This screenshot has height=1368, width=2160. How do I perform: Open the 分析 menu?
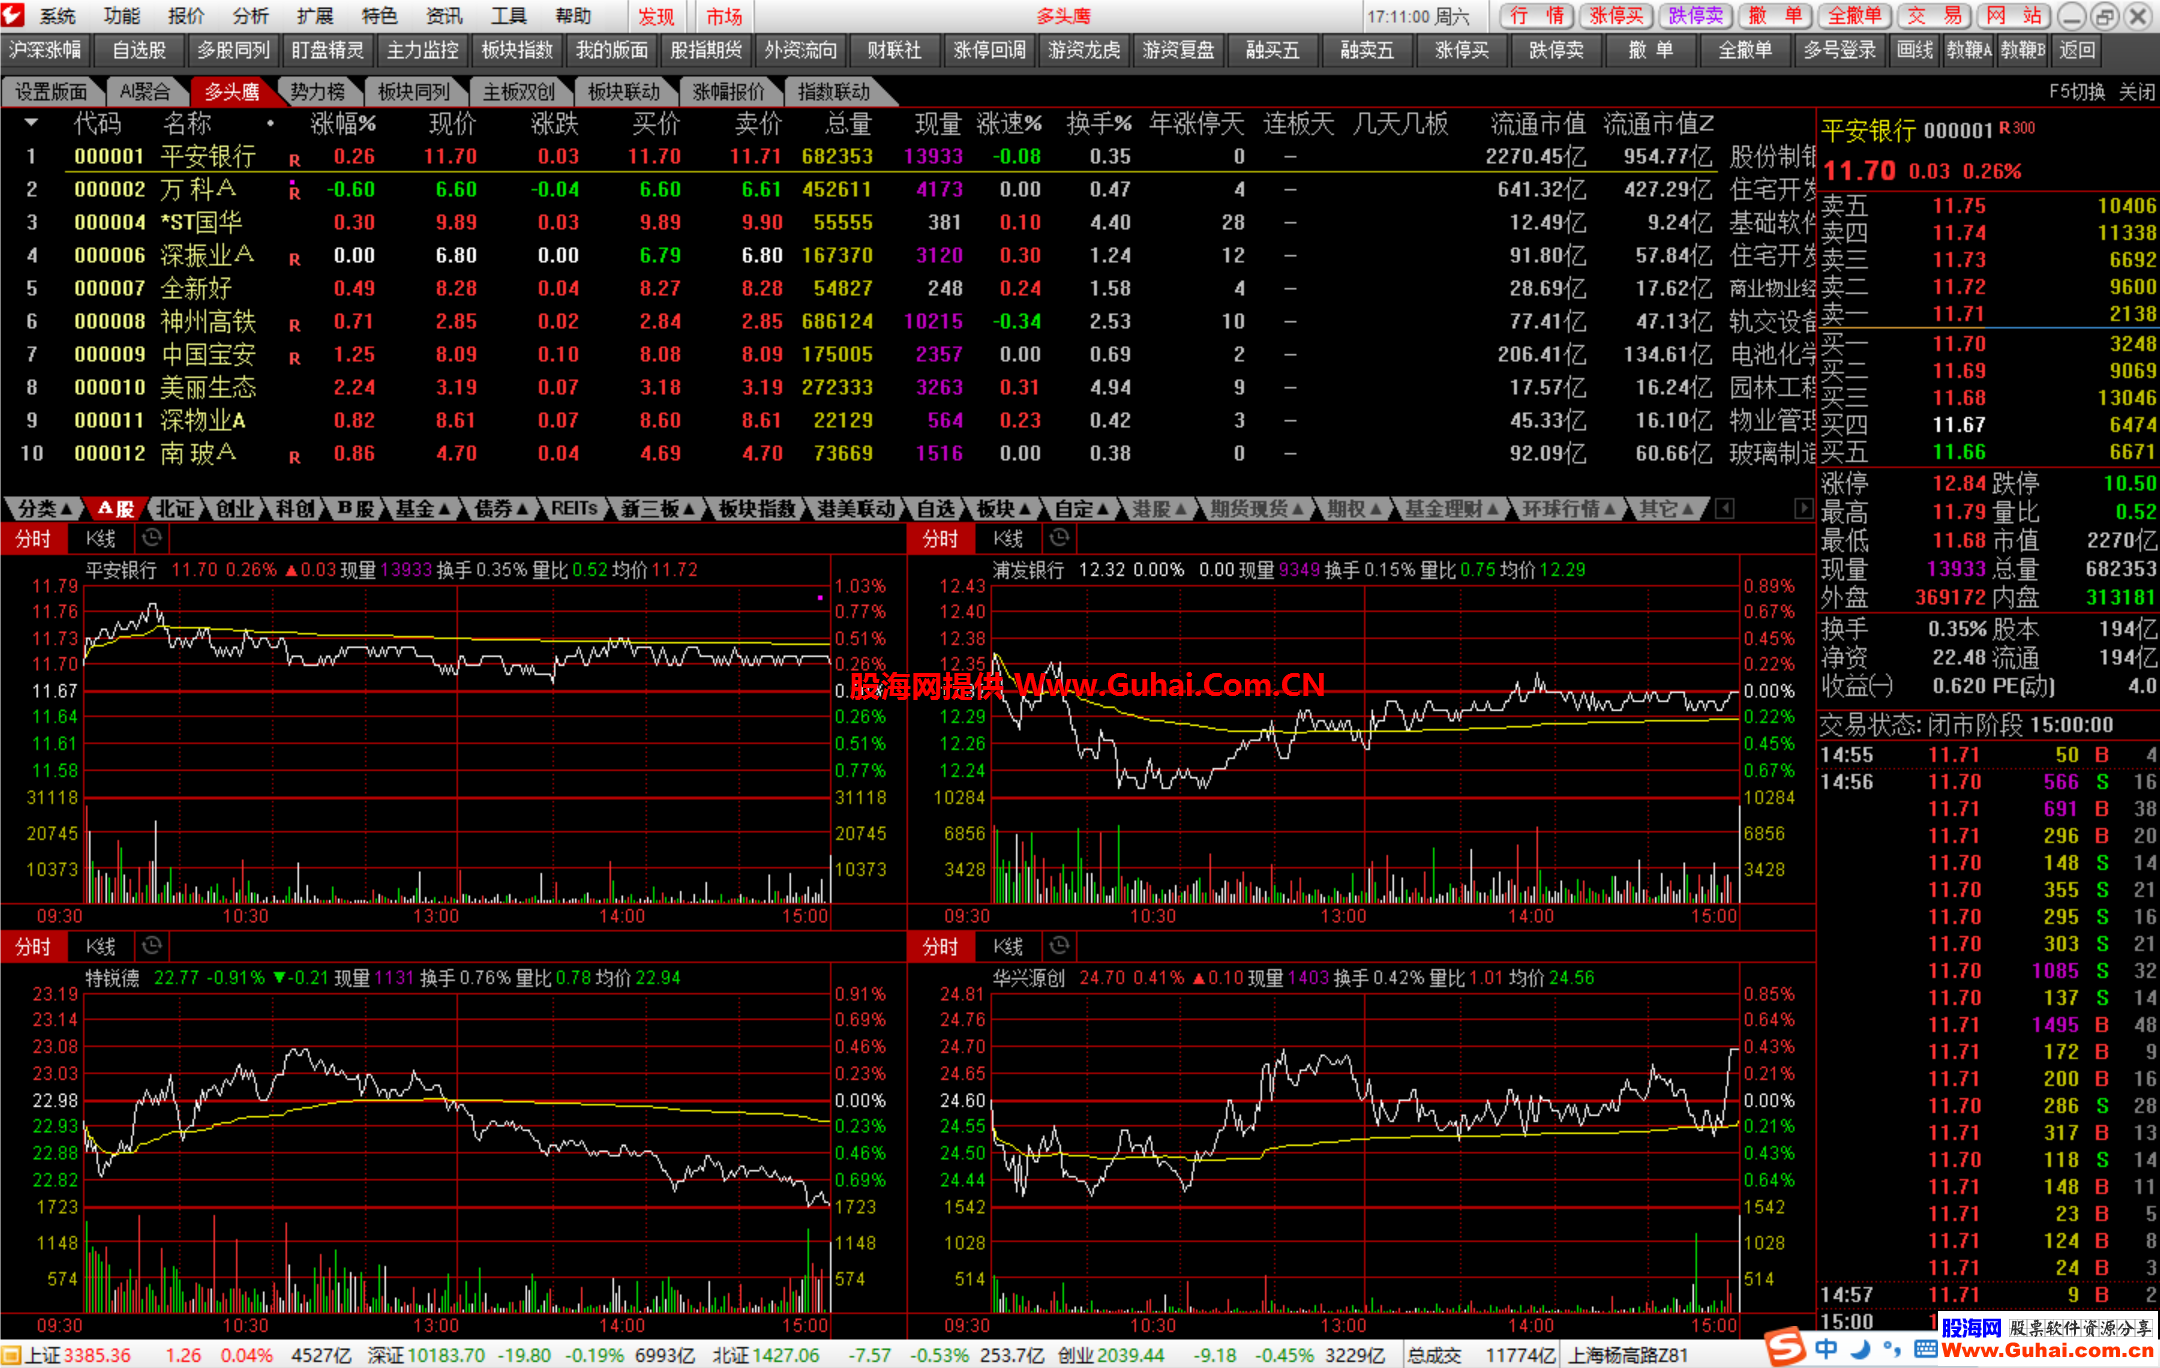pyautogui.click(x=250, y=16)
